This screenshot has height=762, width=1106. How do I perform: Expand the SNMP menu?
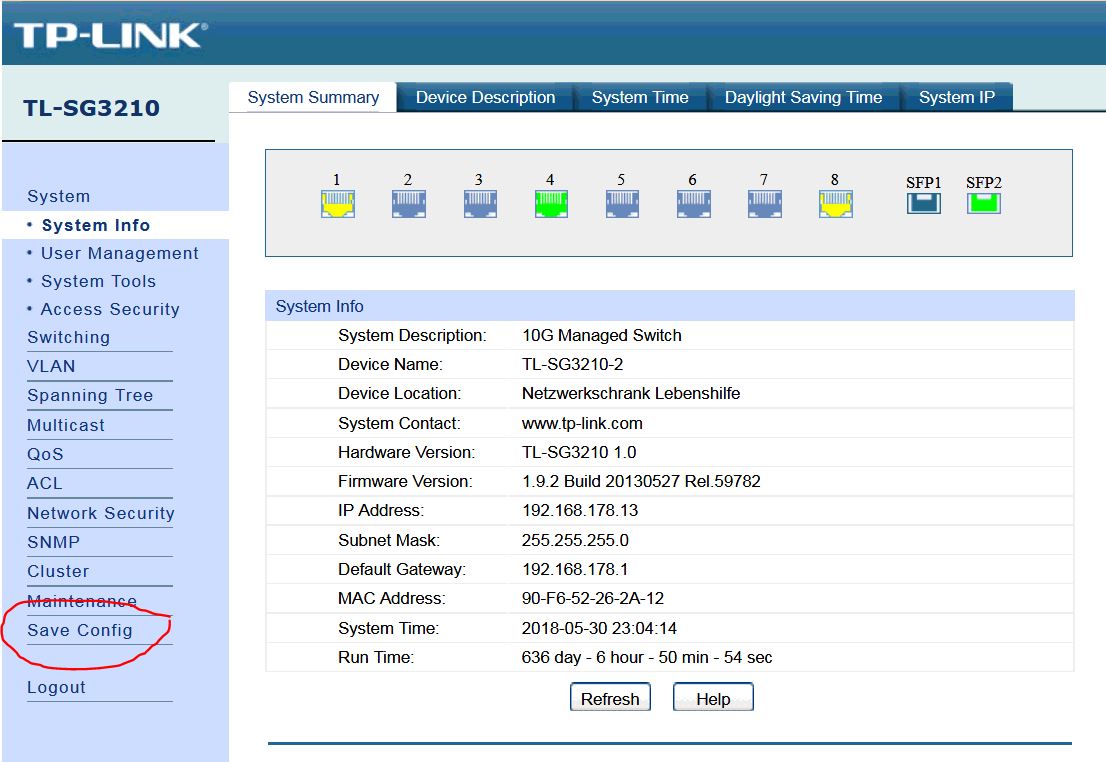click(53, 542)
